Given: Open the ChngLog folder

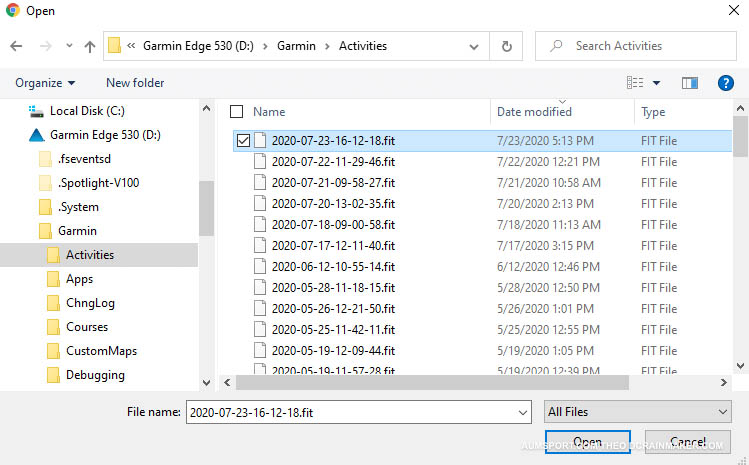Looking at the screenshot, I should 90,303.
